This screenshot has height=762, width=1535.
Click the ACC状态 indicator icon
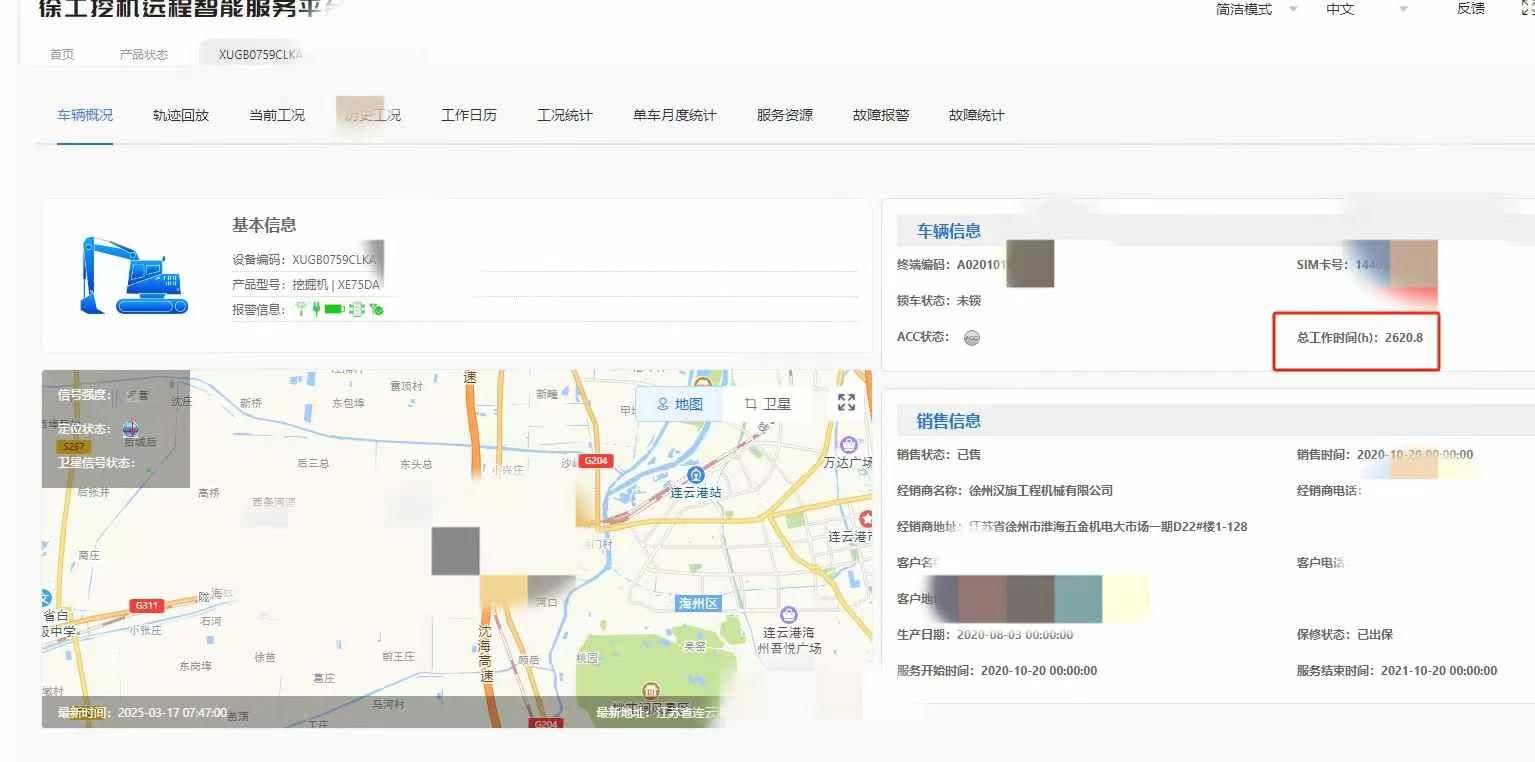972,338
